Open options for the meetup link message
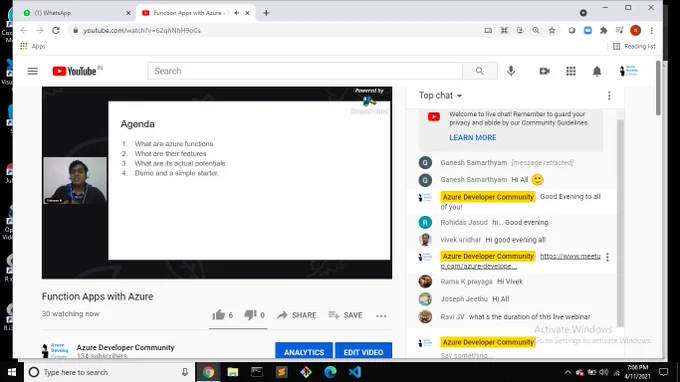The width and height of the screenshot is (680, 382). pyautogui.click(x=607, y=257)
